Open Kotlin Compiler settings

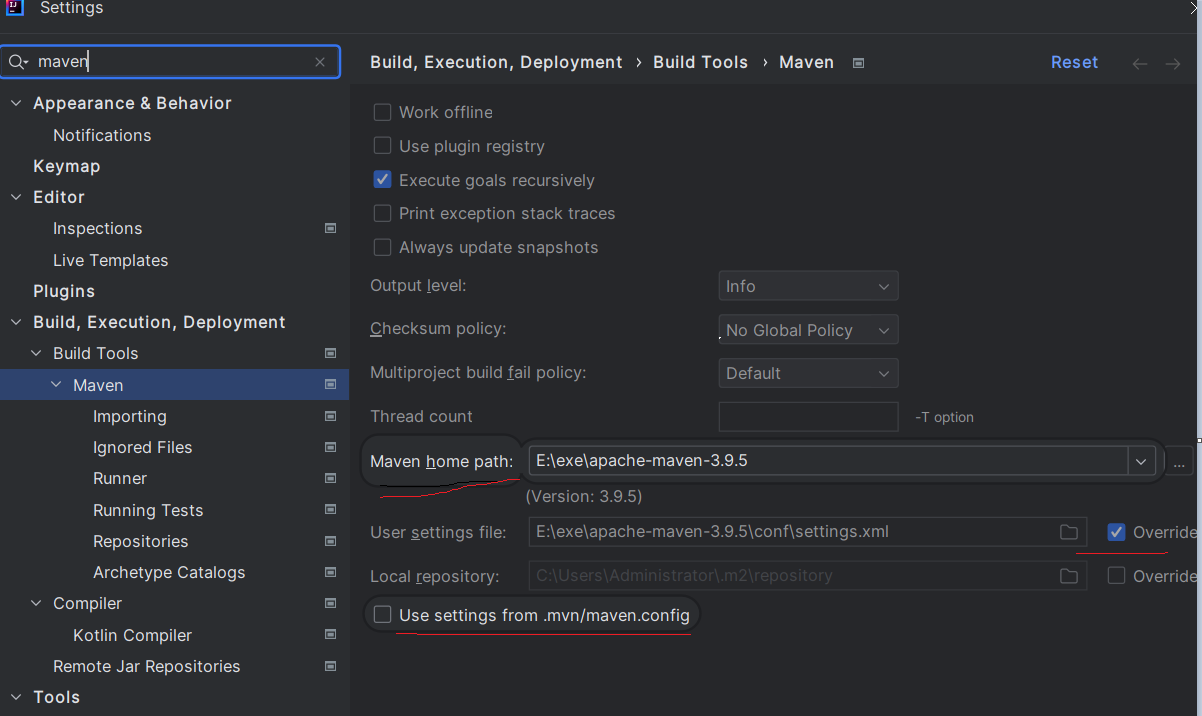click(133, 635)
